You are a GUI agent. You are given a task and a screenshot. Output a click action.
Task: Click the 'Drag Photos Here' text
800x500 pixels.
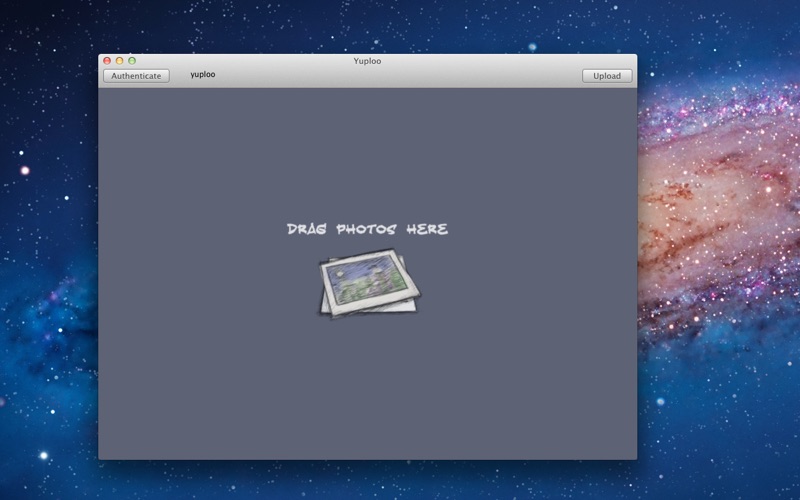click(367, 229)
